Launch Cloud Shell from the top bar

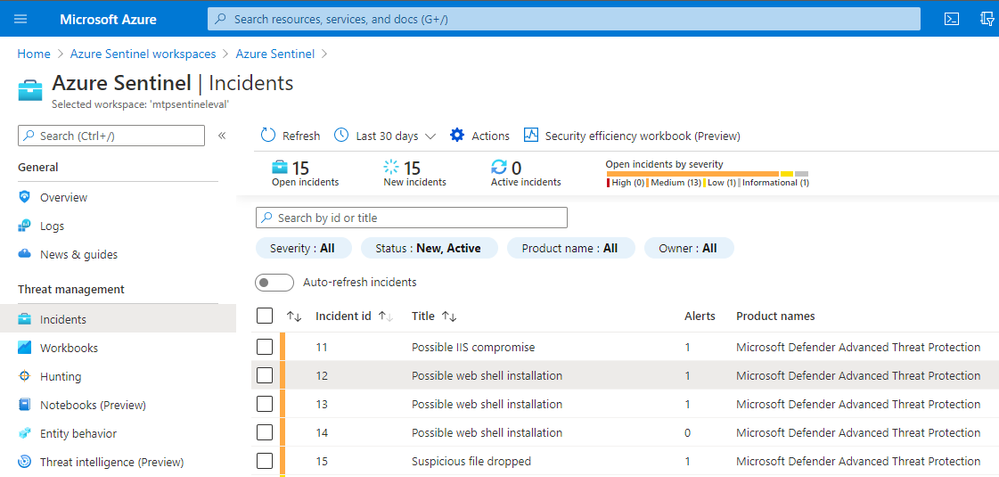pyautogui.click(x=951, y=19)
